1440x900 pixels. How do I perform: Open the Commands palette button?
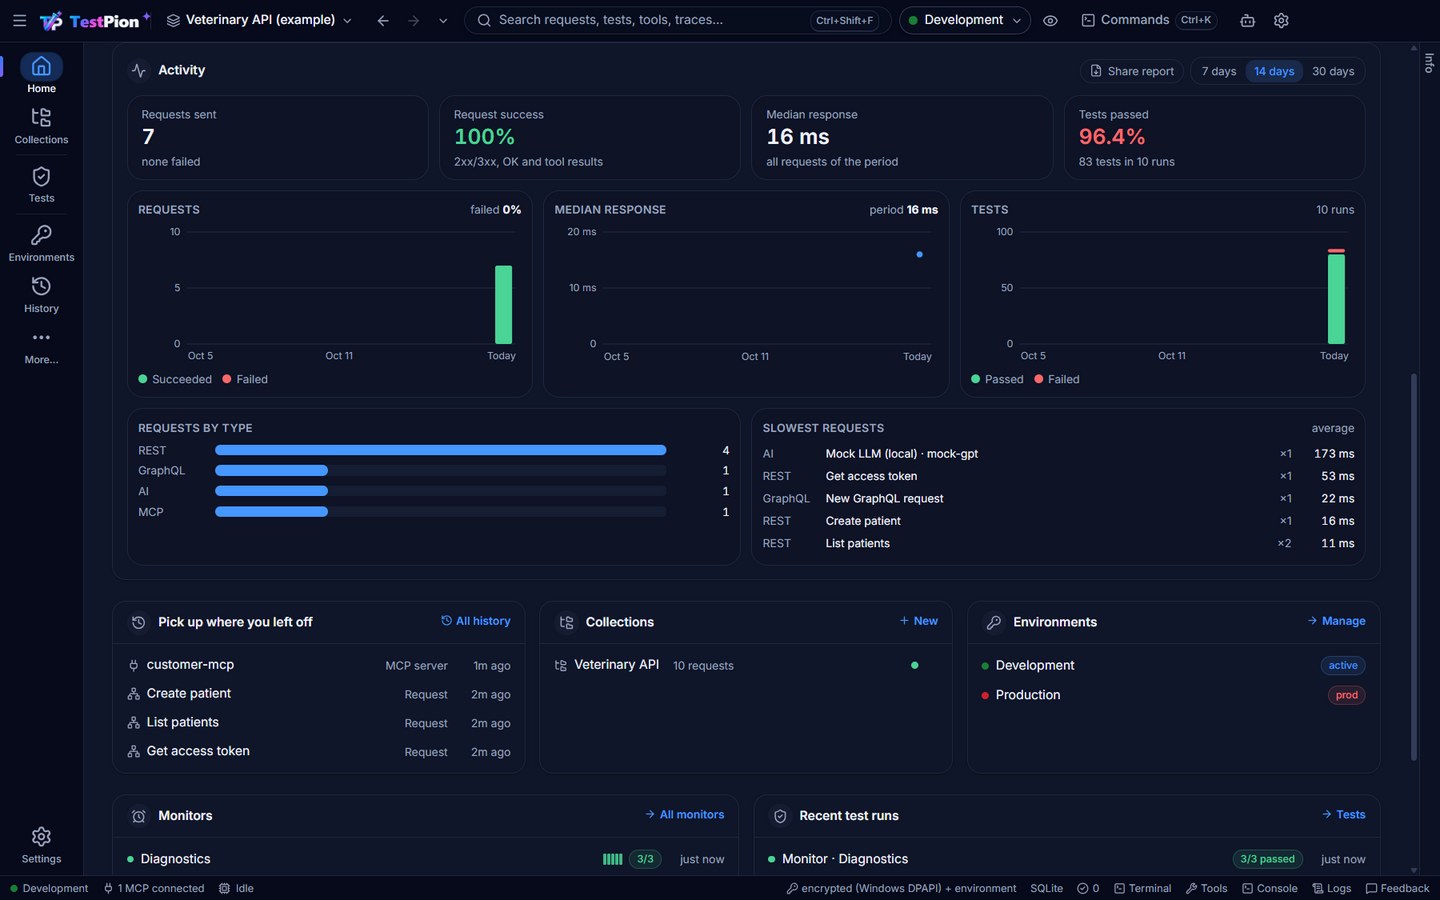pyautogui.click(x=1148, y=20)
